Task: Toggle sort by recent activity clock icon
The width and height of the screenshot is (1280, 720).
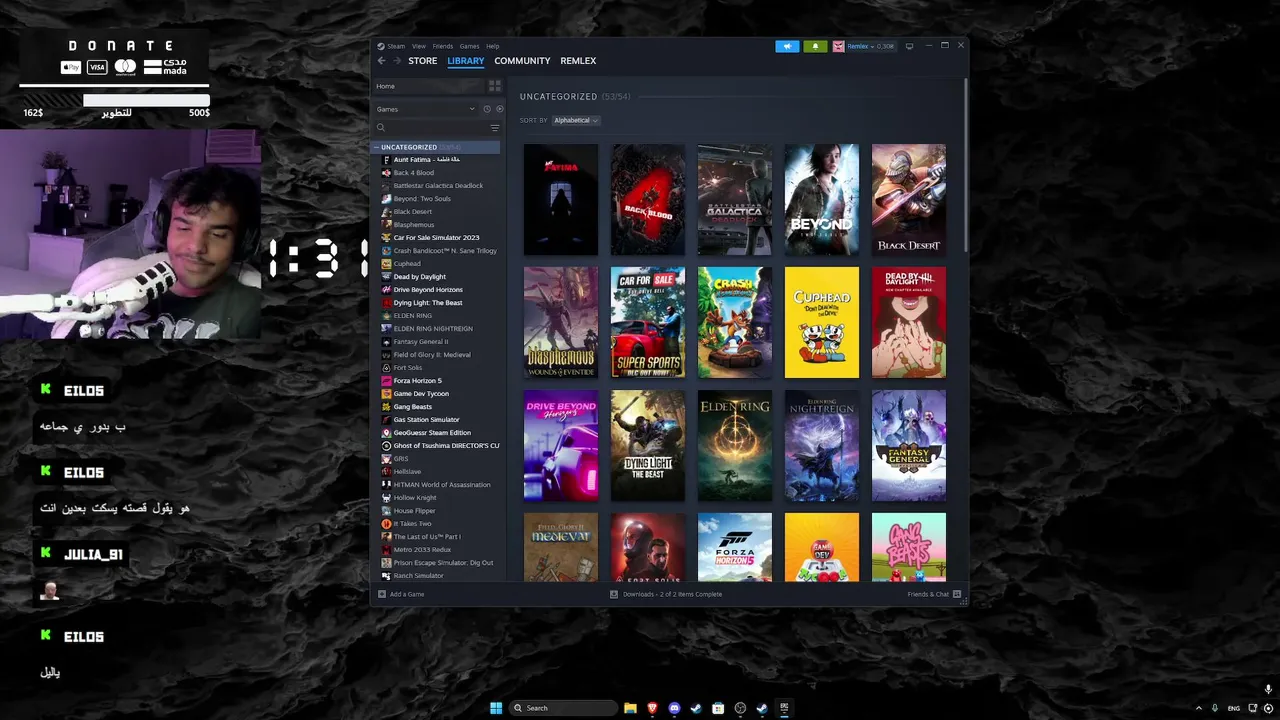Action: (487, 109)
